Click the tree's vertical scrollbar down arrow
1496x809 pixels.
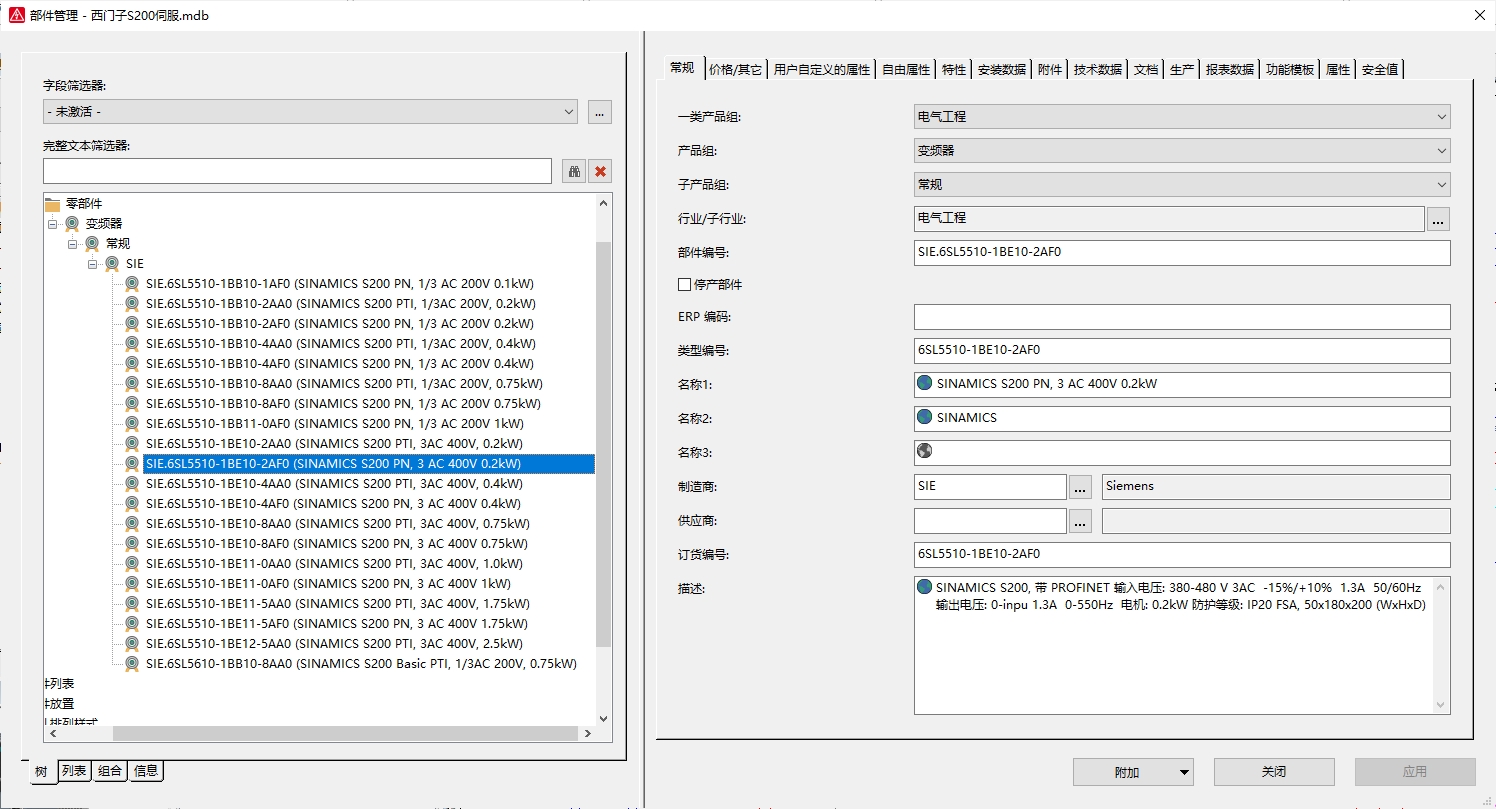(x=603, y=718)
